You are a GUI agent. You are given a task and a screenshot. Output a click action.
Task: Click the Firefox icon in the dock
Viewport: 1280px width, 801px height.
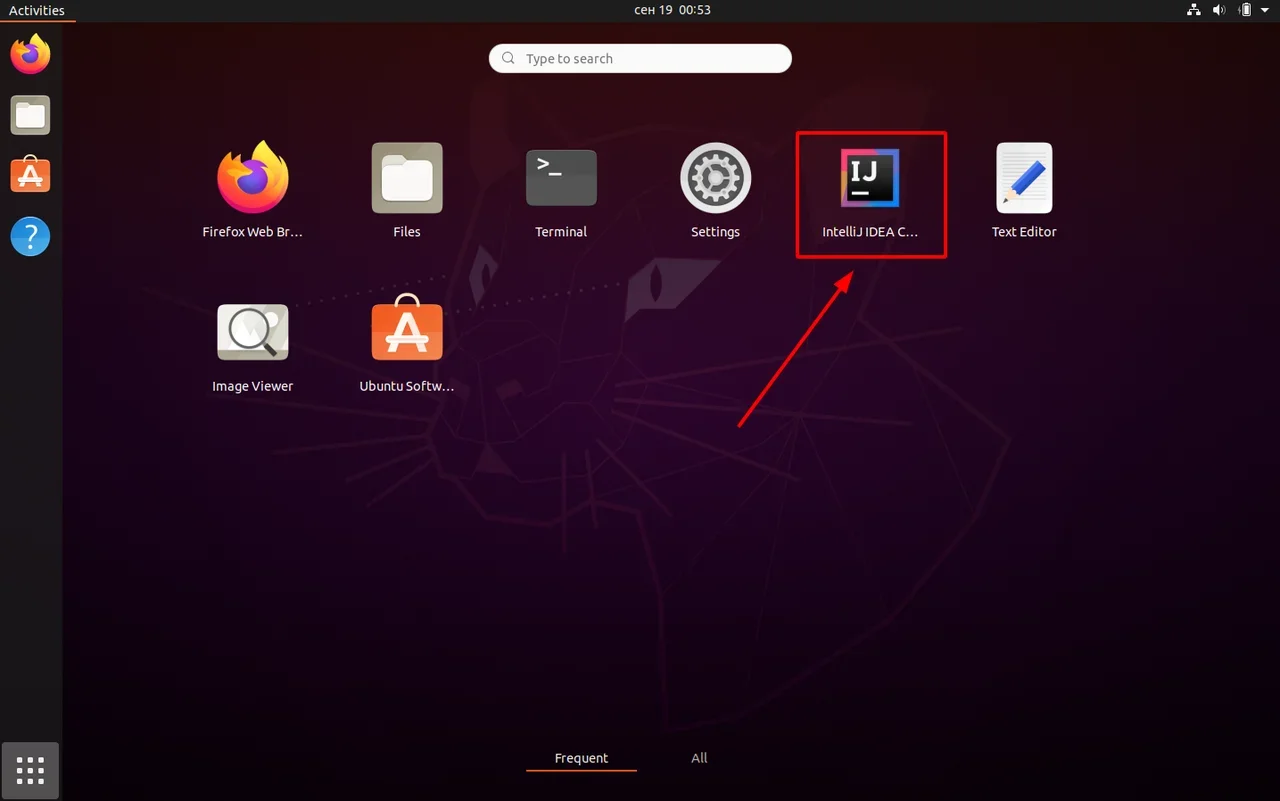click(x=30, y=55)
